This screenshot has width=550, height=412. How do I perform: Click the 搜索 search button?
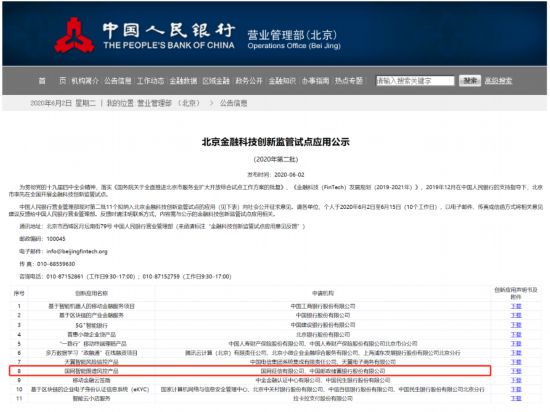coord(470,81)
